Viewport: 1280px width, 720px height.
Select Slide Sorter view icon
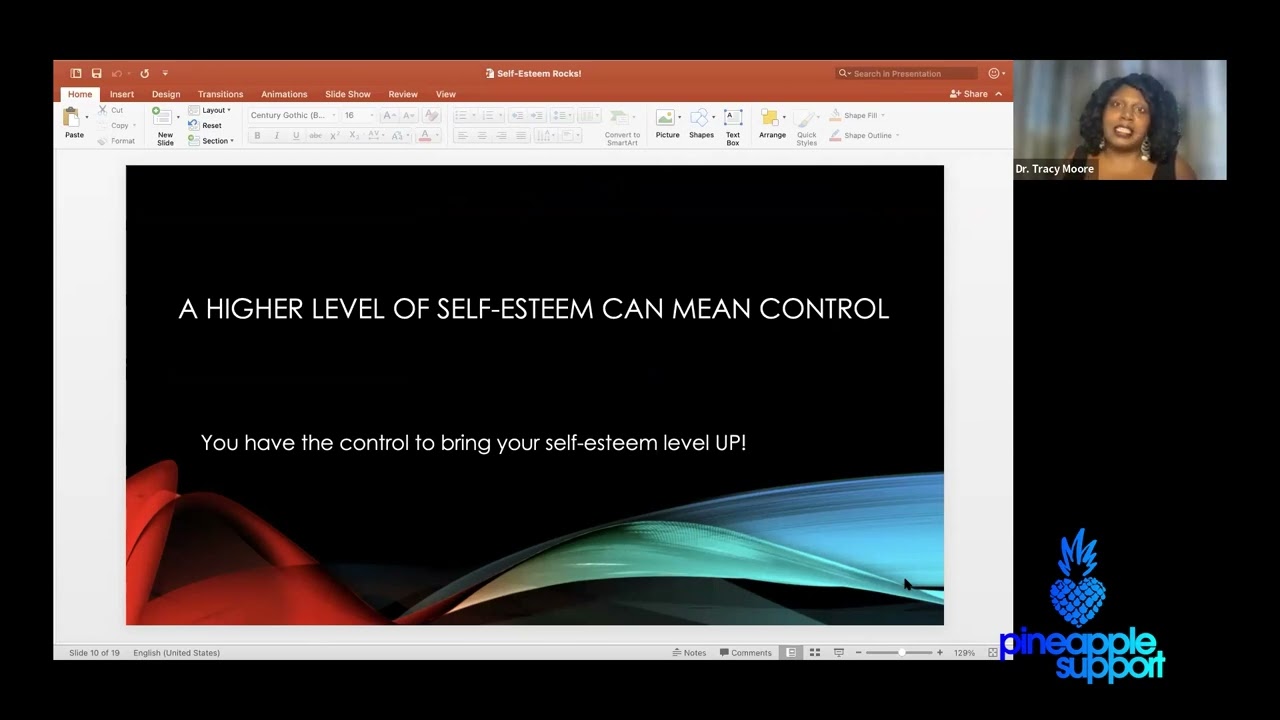tap(815, 653)
